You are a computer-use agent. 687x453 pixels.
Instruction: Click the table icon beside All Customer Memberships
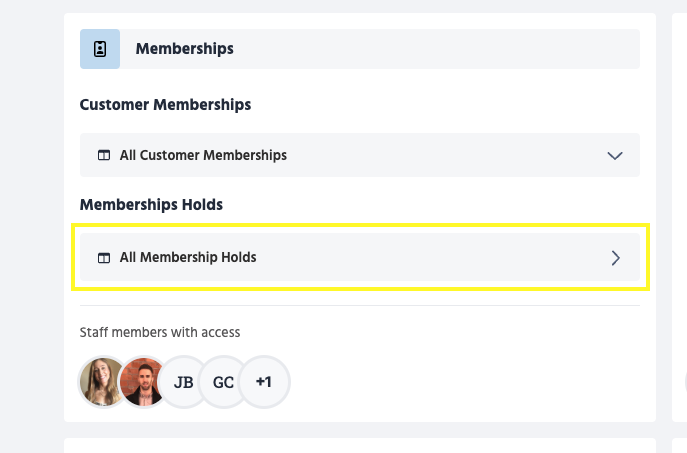(103, 156)
